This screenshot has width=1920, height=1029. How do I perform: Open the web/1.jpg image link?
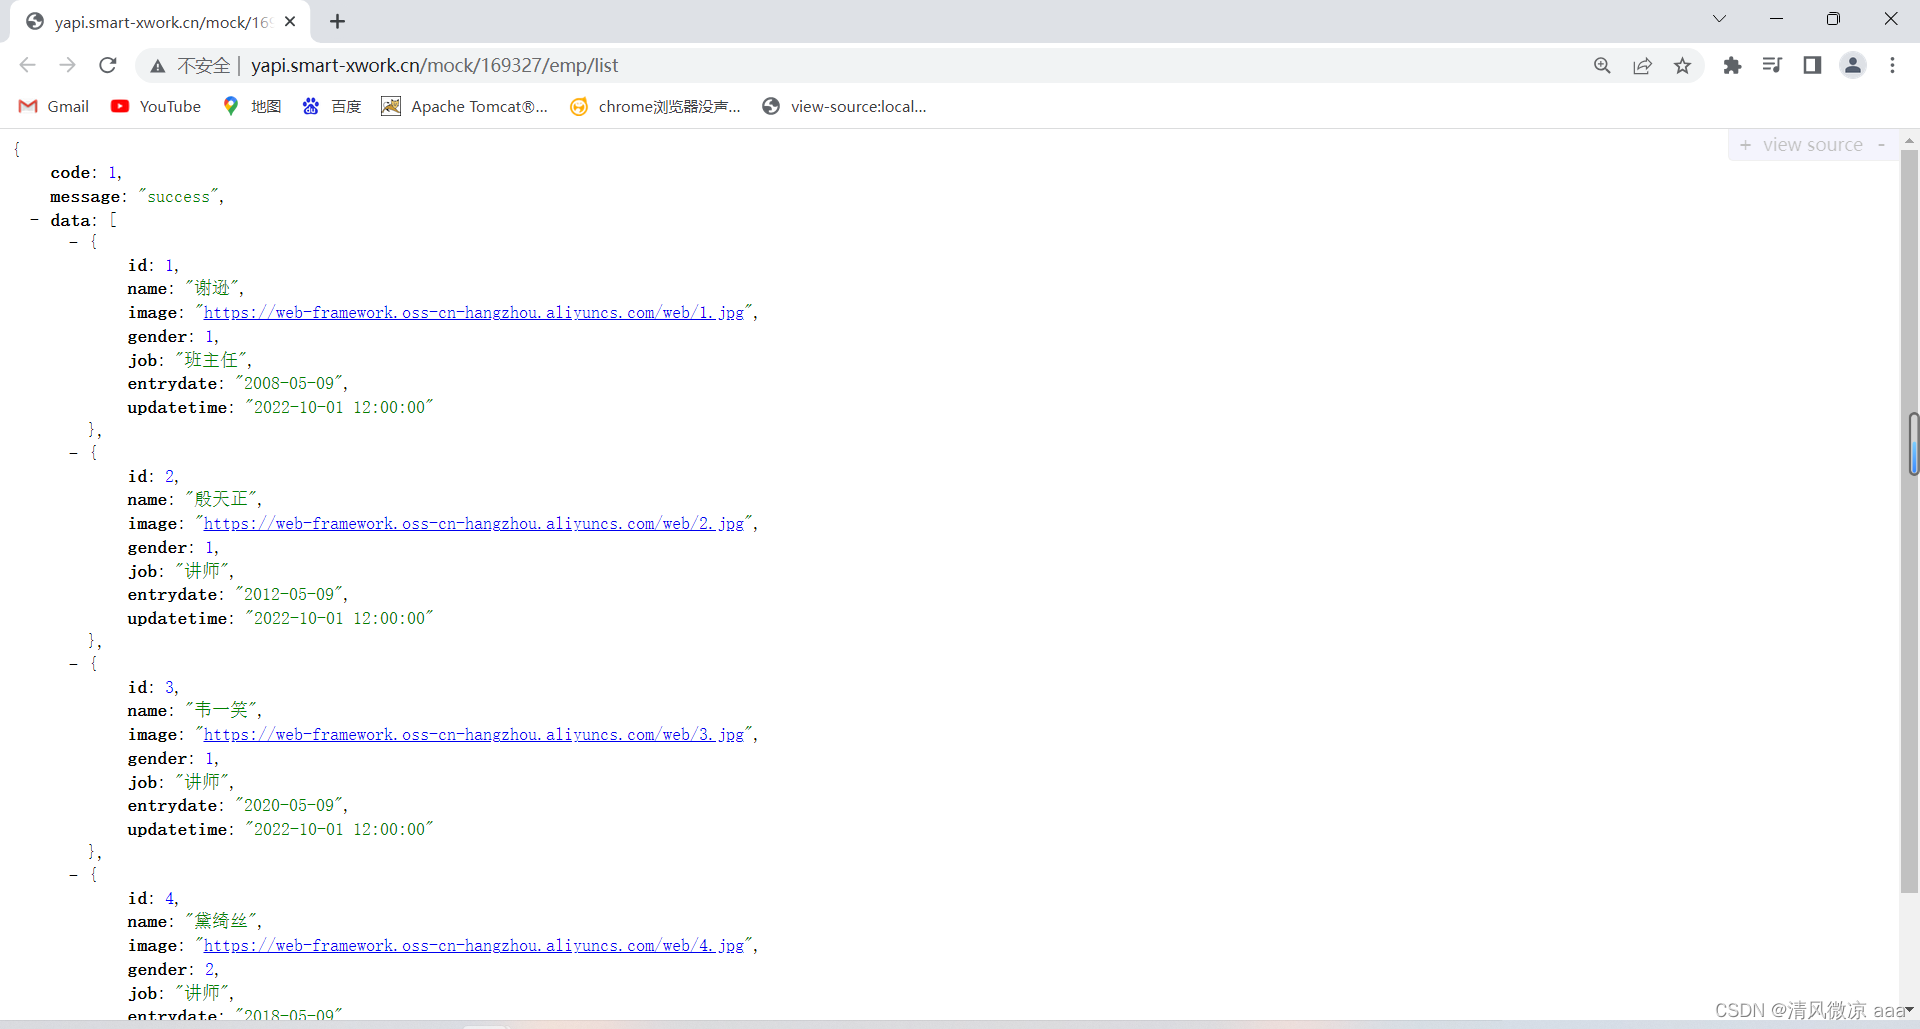[x=474, y=313]
